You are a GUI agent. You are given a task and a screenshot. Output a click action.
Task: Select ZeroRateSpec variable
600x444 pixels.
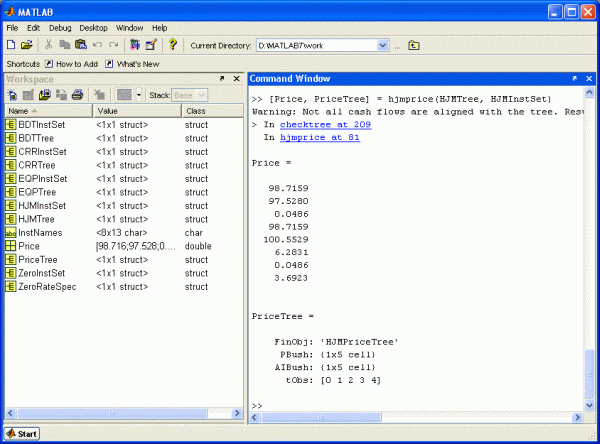124,287
